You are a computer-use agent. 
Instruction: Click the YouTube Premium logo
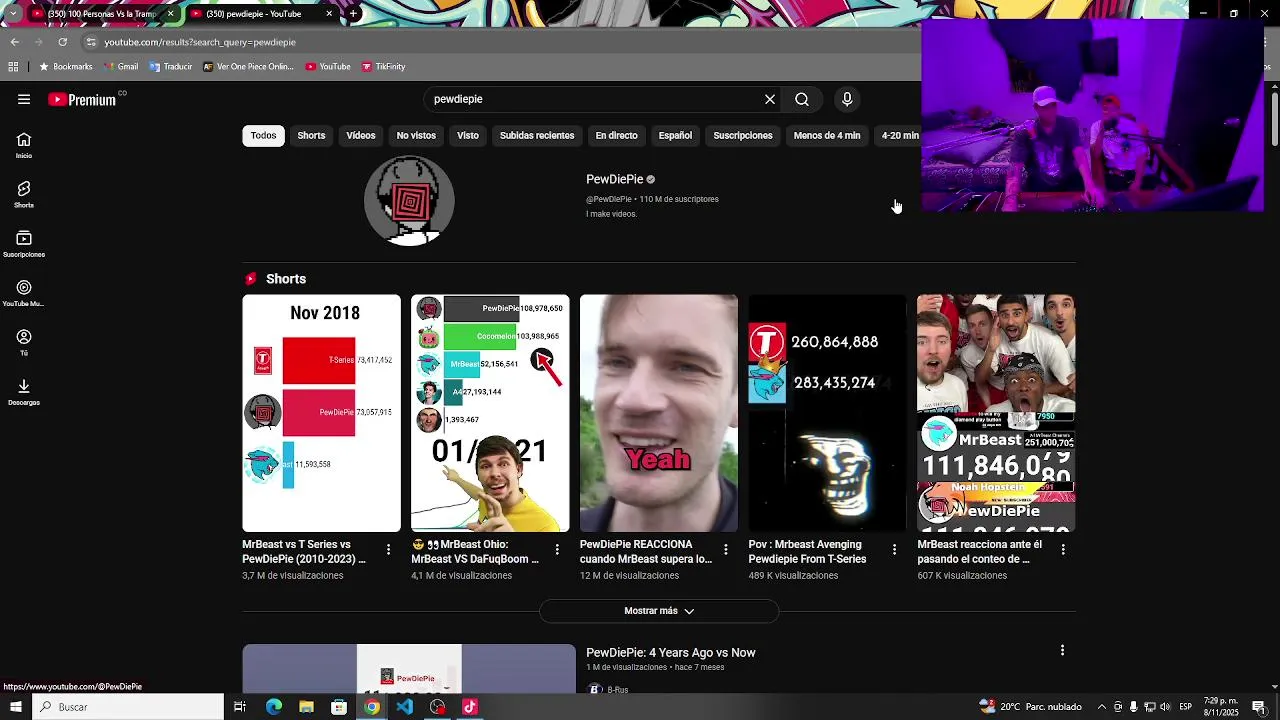point(82,99)
